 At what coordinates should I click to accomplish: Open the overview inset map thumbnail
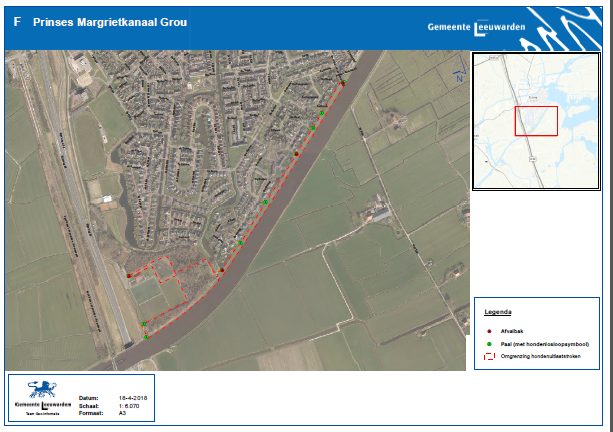pyautogui.click(x=540, y=121)
